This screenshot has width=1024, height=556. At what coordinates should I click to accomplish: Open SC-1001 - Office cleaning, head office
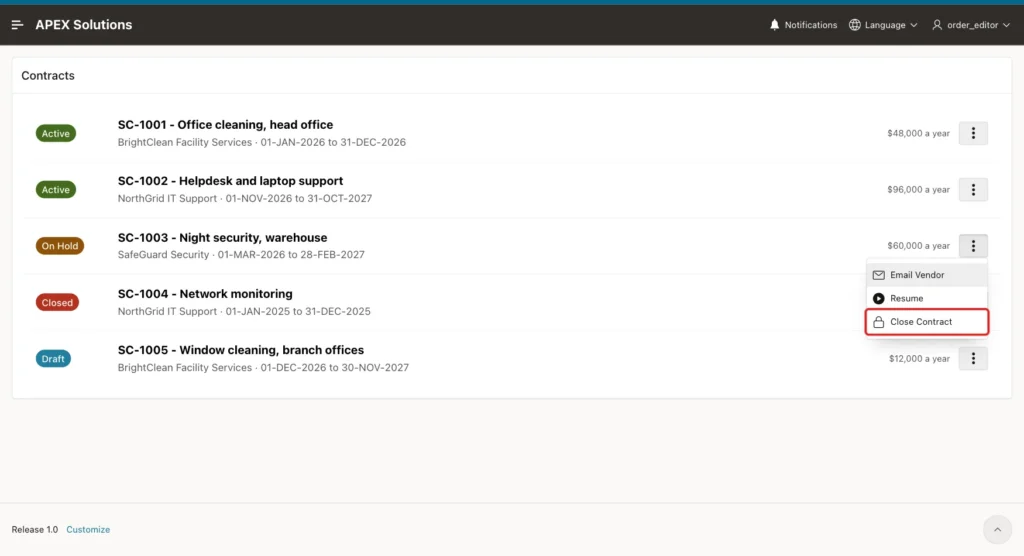pyautogui.click(x=225, y=125)
